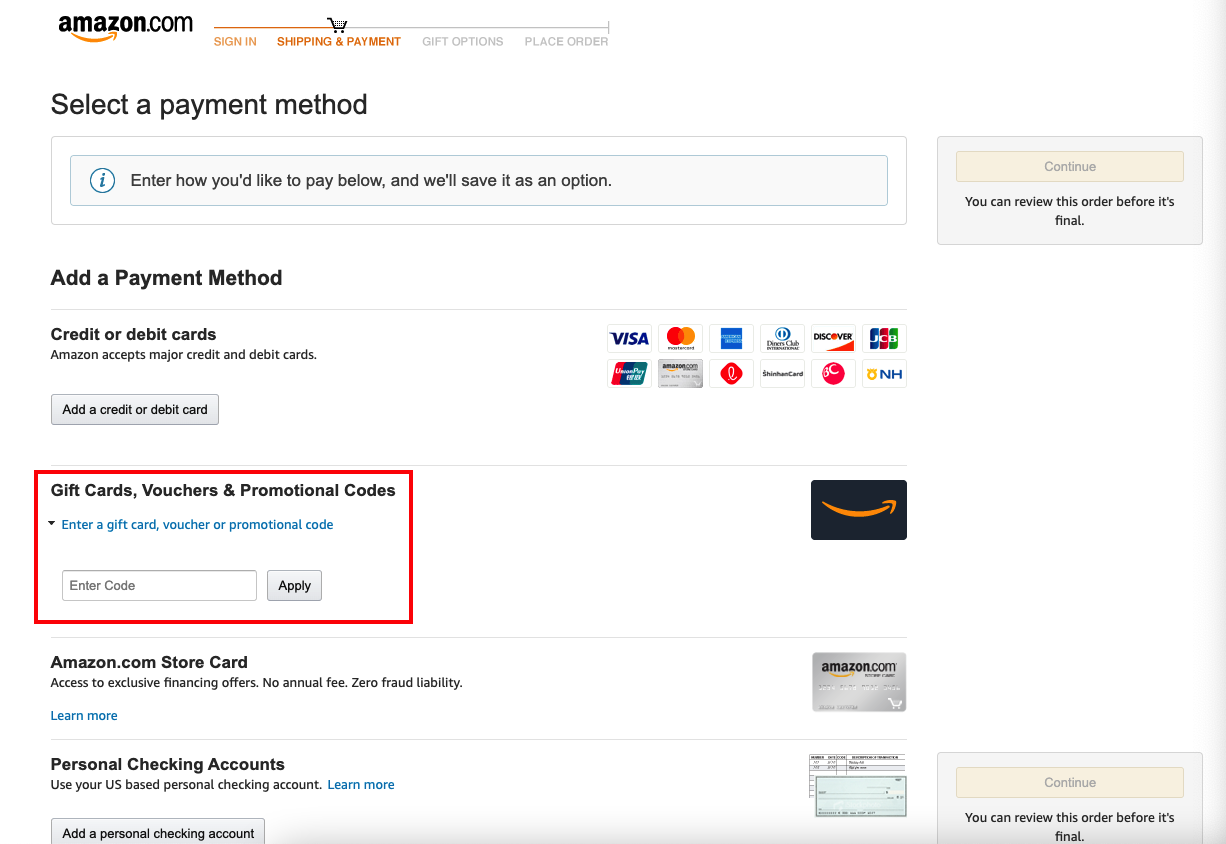This screenshot has width=1226, height=844.
Task: Go to the SIGN IN checkout step
Action: [235, 41]
